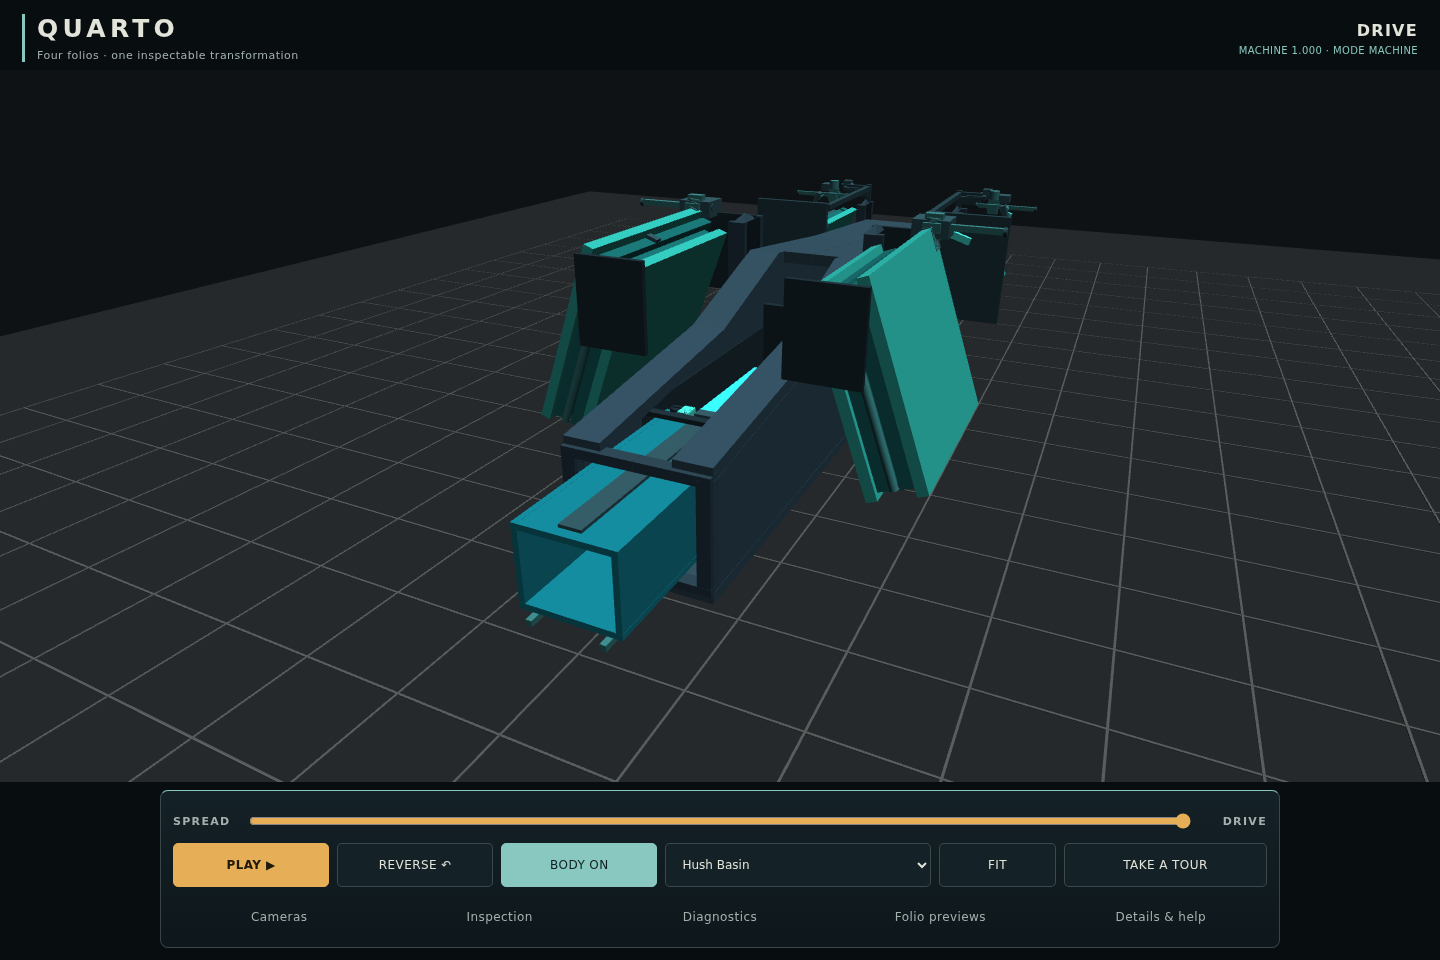
Task: Click the DRIVE label beside the slider
Action: pos(1244,821)
